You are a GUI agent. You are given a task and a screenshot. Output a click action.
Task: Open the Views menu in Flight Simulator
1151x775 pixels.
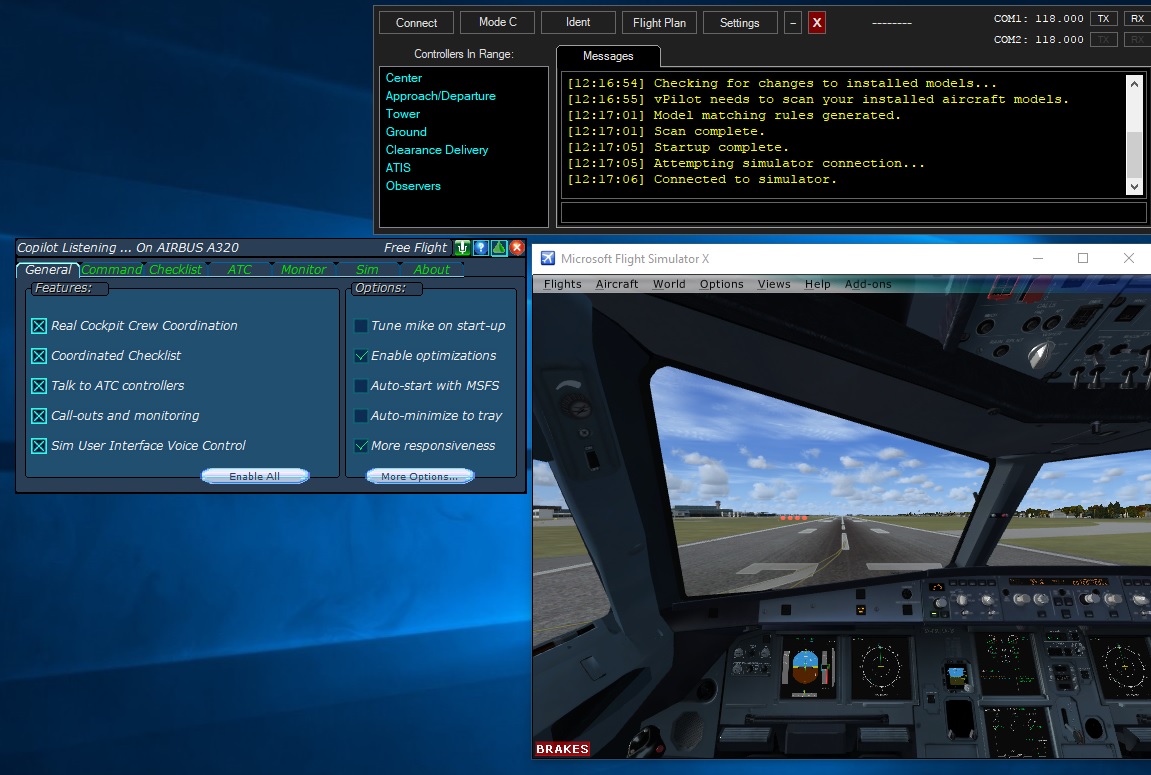pyautogui.click(x=774, y=284)
